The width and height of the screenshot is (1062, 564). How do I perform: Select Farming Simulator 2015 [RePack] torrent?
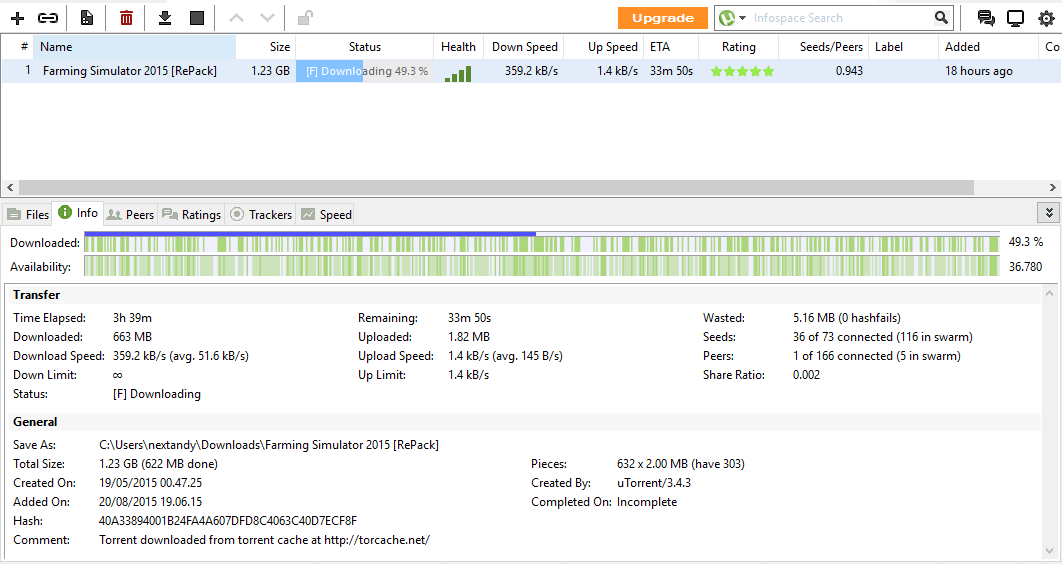click(x=129, y=71)
